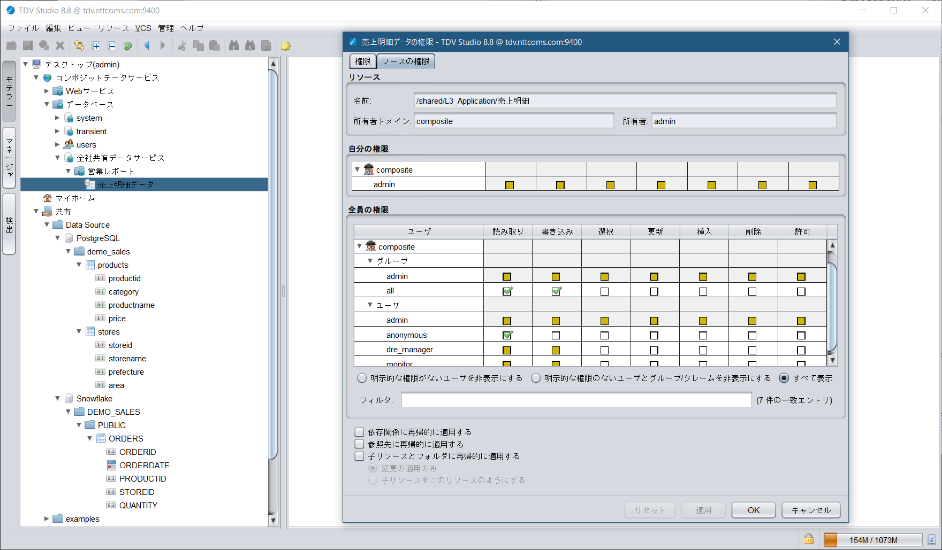This screenshot has width=942, height=550.
Task: Click the OK button
Action: point(753,510)
